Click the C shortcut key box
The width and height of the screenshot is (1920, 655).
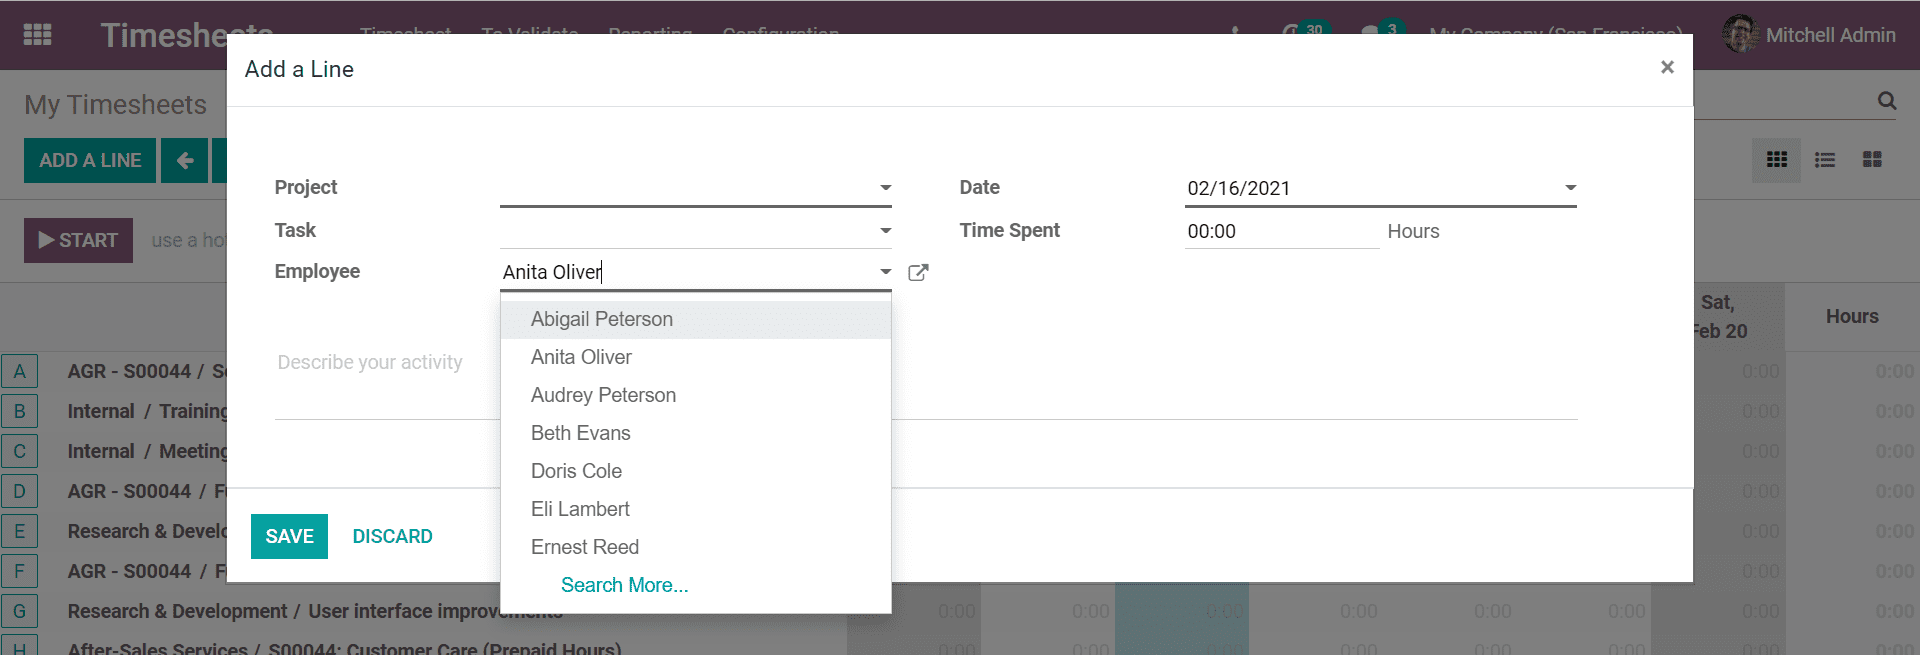[x=19, y=451]
